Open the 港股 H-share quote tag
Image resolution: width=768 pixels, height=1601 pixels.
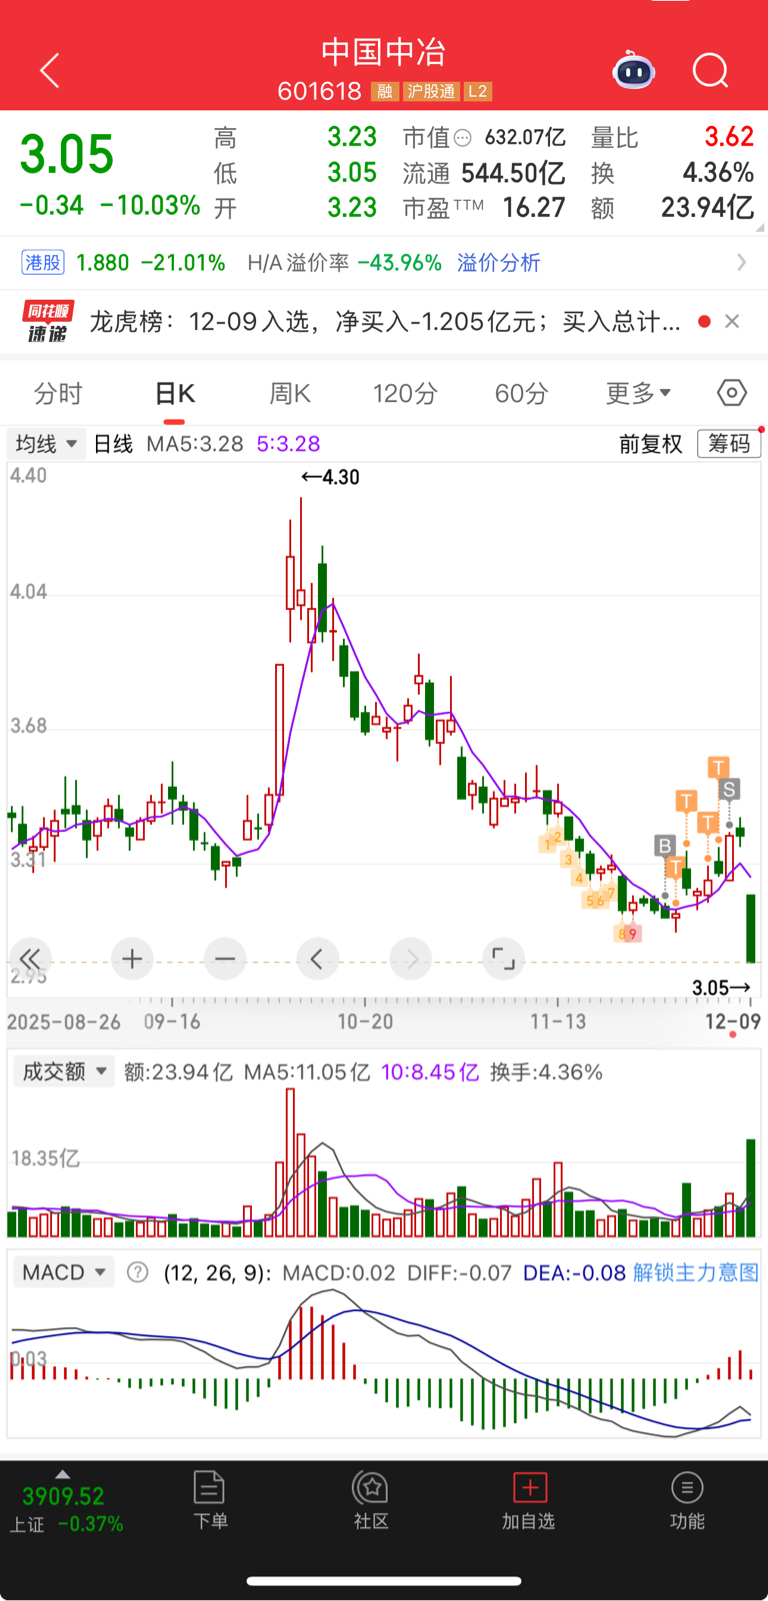[x=43, y=263]
